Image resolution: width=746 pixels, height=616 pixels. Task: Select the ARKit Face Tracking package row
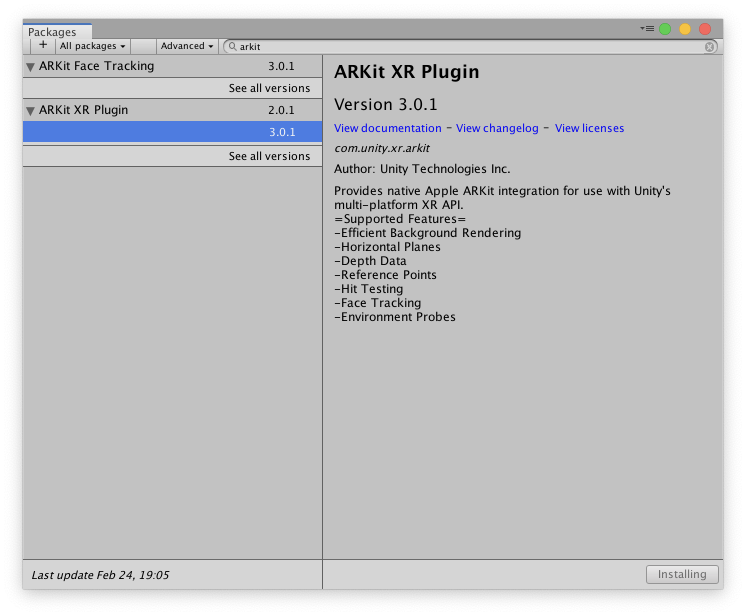172,66
